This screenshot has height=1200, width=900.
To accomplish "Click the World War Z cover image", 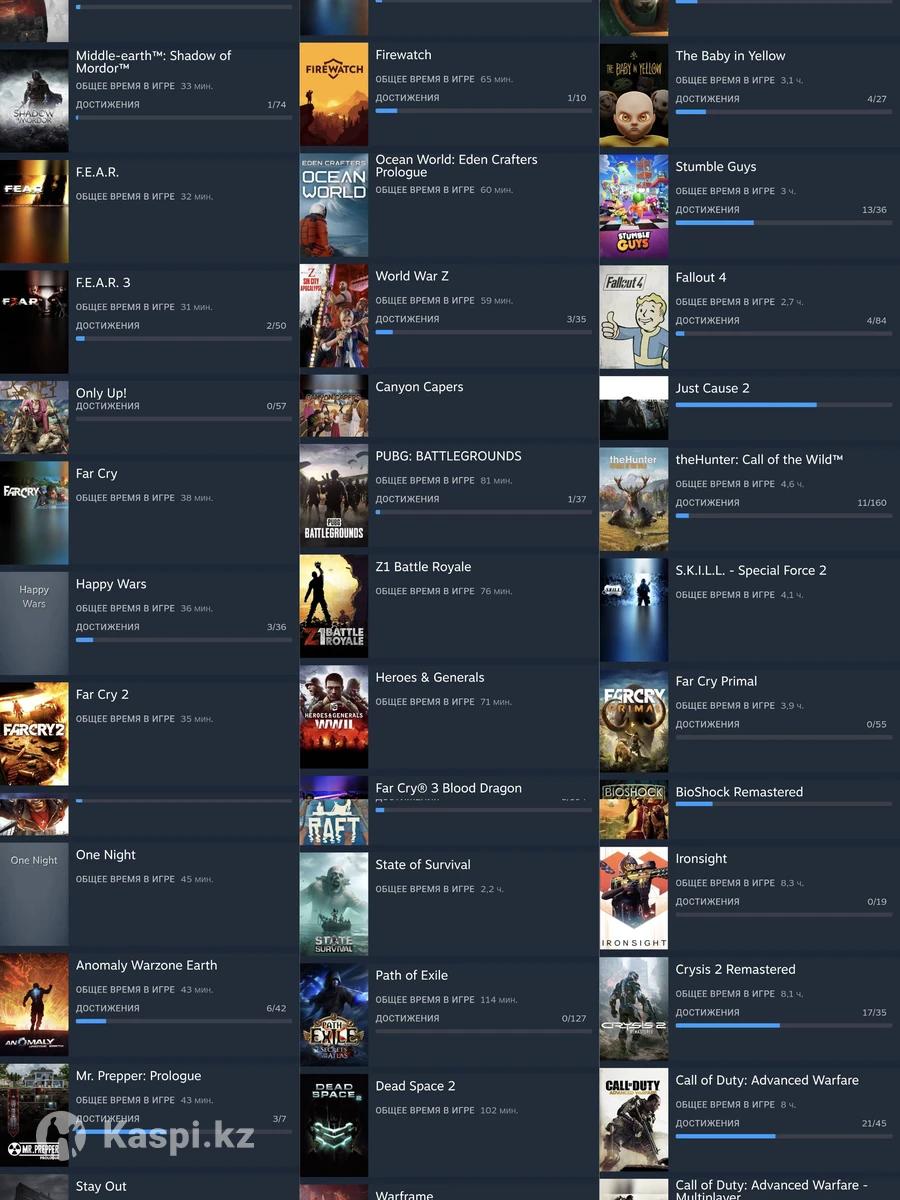I will tap(334, 316).
